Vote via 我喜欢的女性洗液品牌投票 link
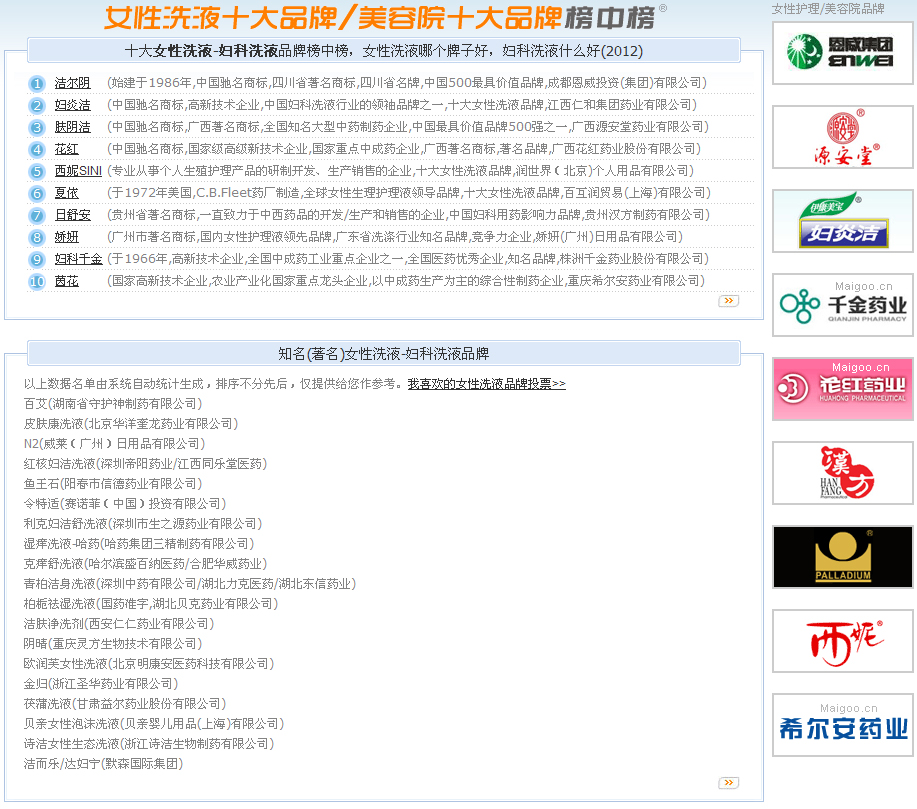This screenshot has height=809, width=917. pos(487,384)
